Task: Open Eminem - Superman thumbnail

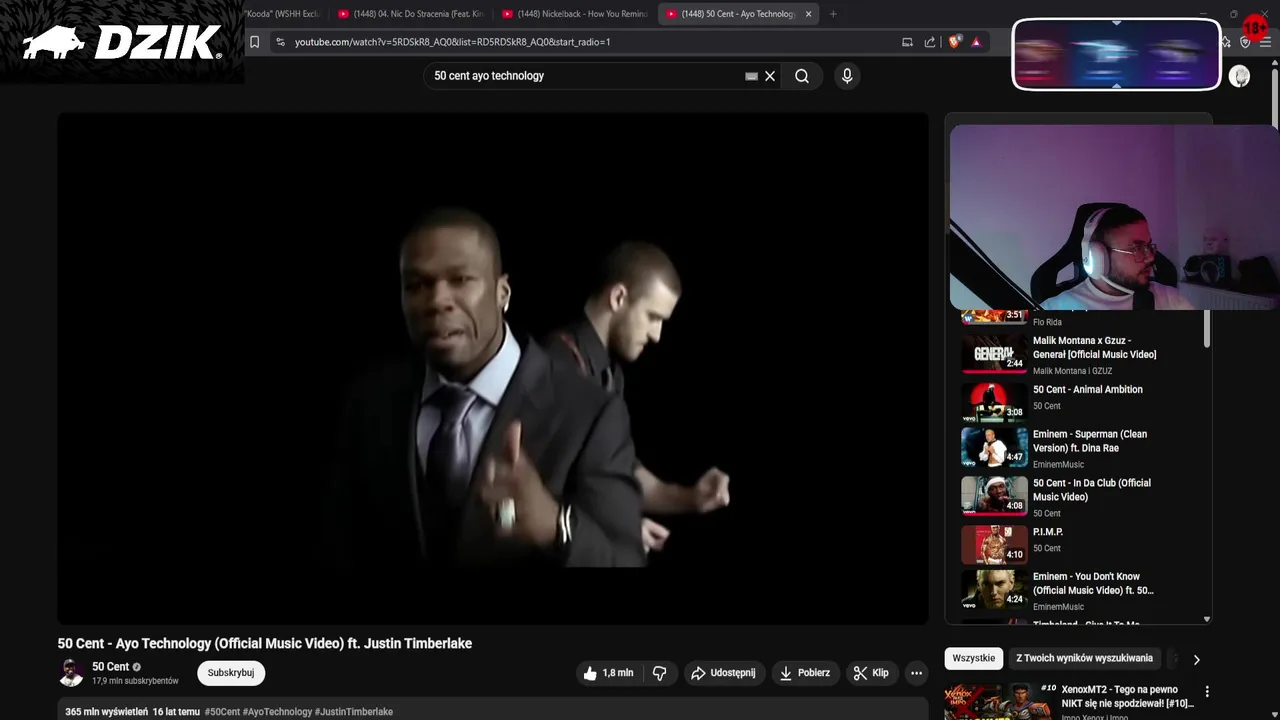Action: [x=994, y=447]
